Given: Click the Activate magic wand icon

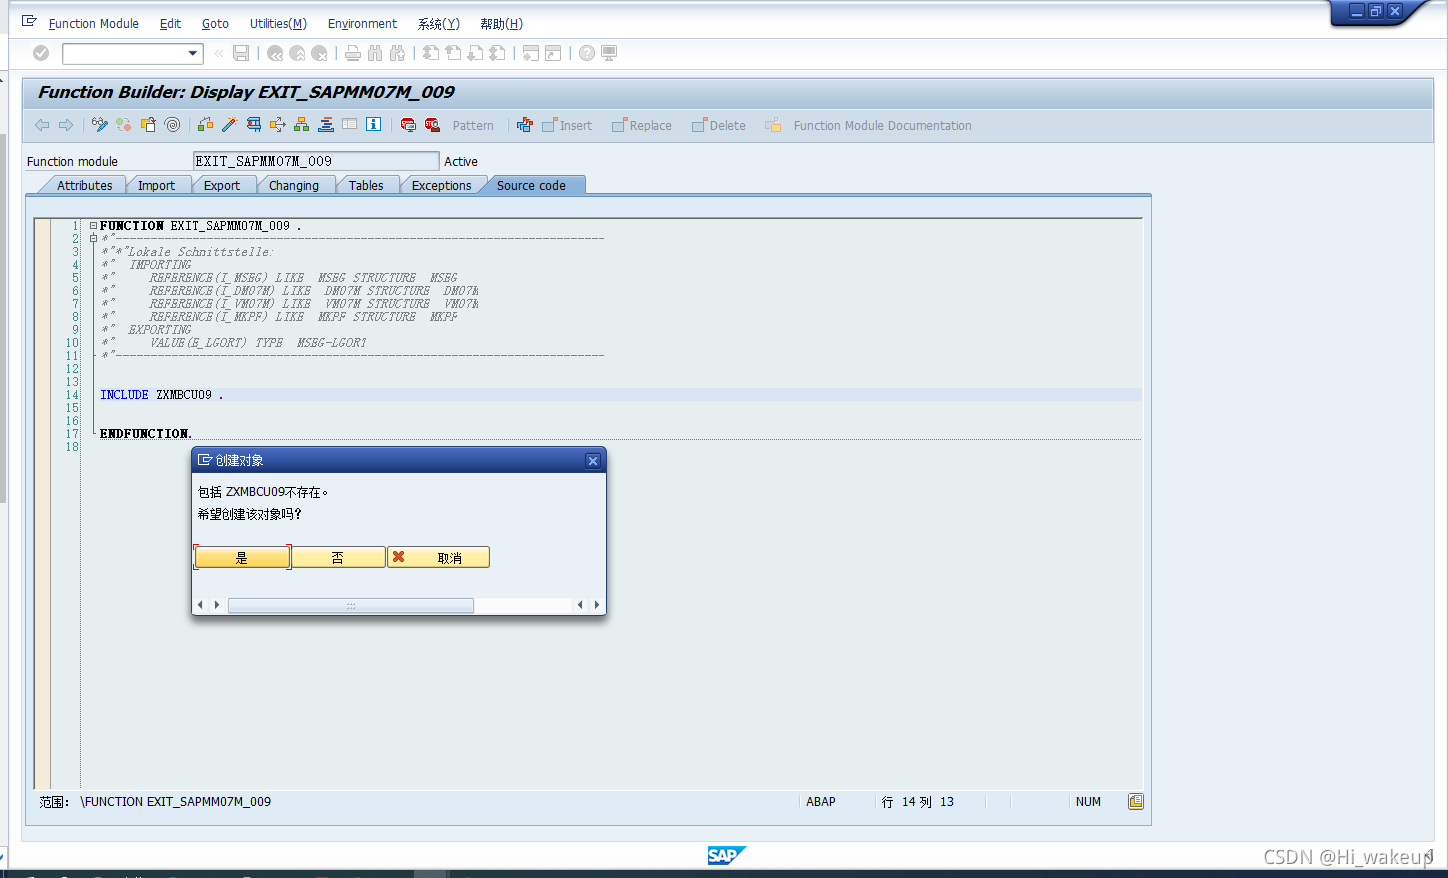Looking at the screenshot, I should pos(229,125).
